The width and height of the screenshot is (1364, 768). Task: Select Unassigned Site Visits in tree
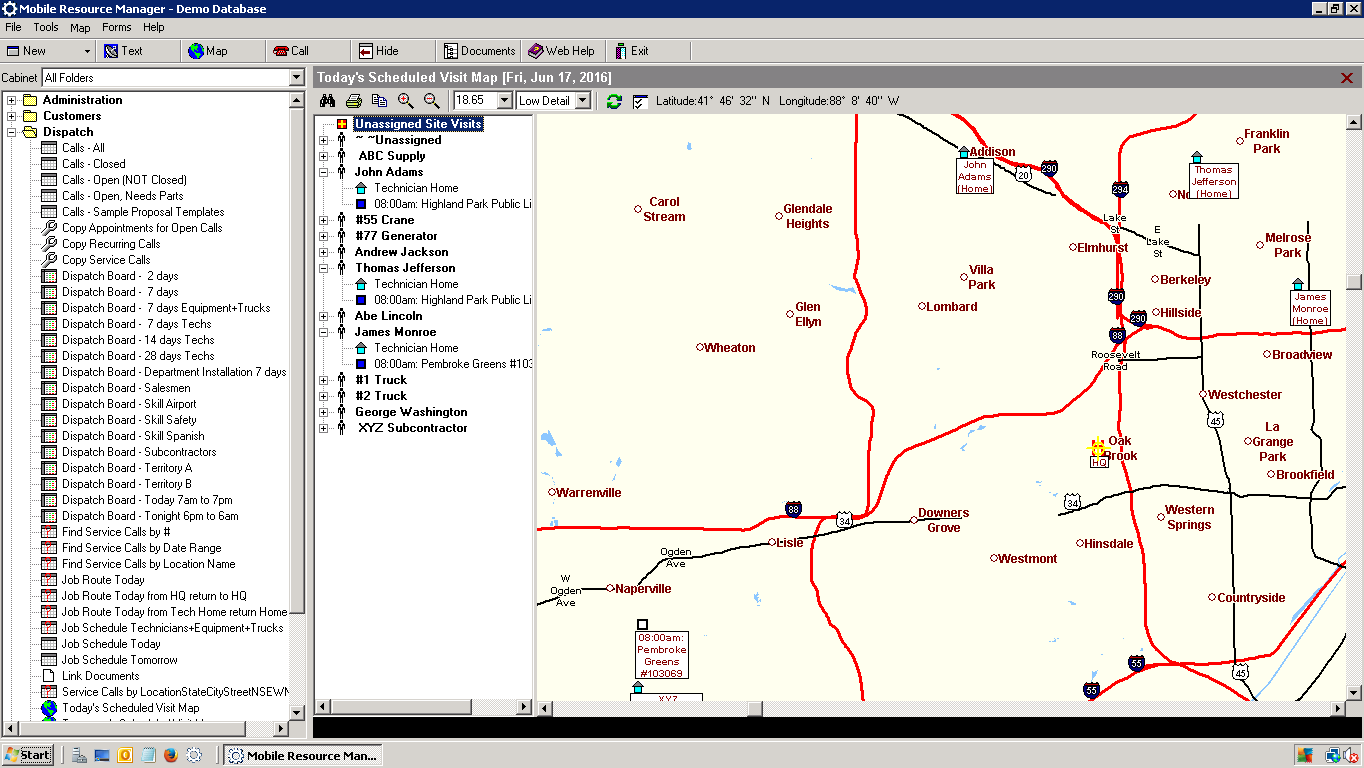[418, 124]
